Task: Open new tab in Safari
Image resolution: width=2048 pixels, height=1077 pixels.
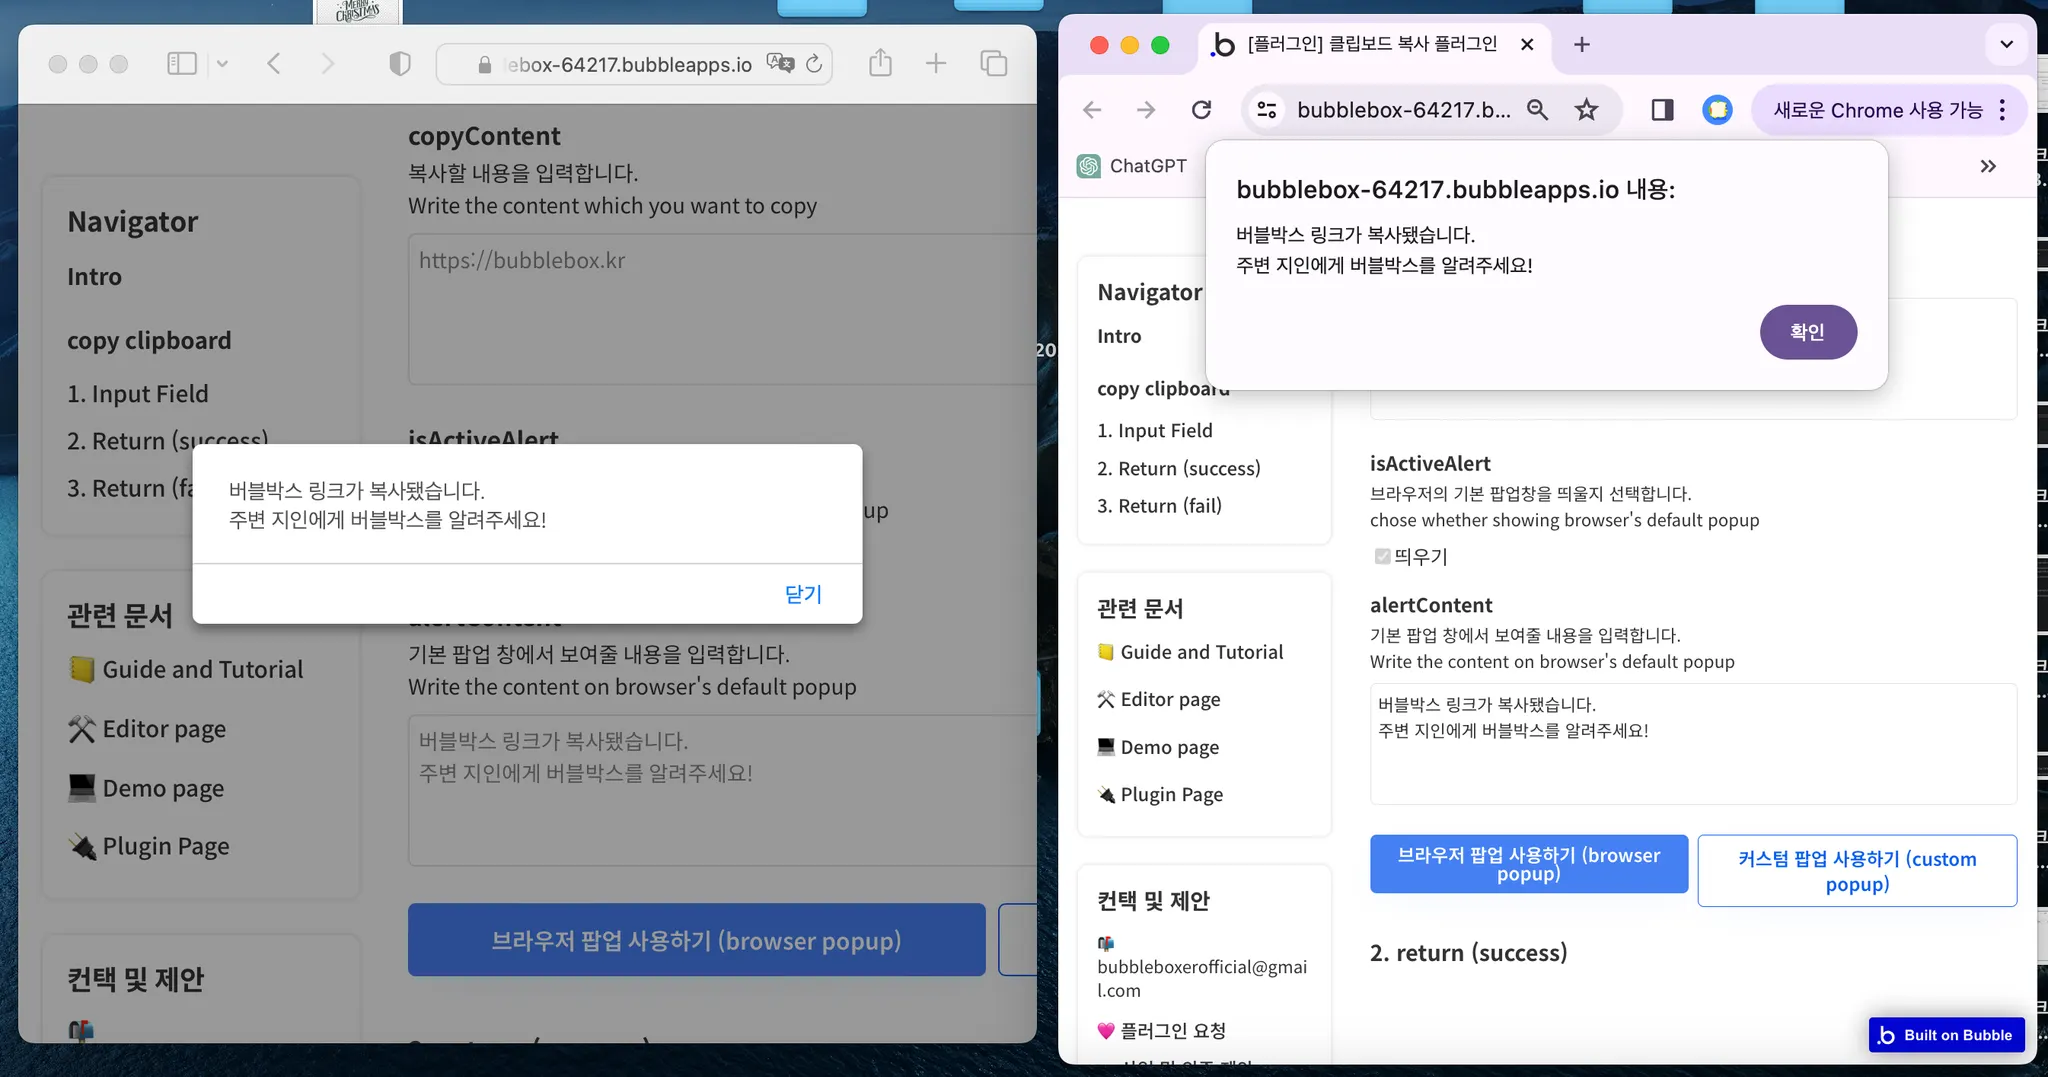Action: 936,64
